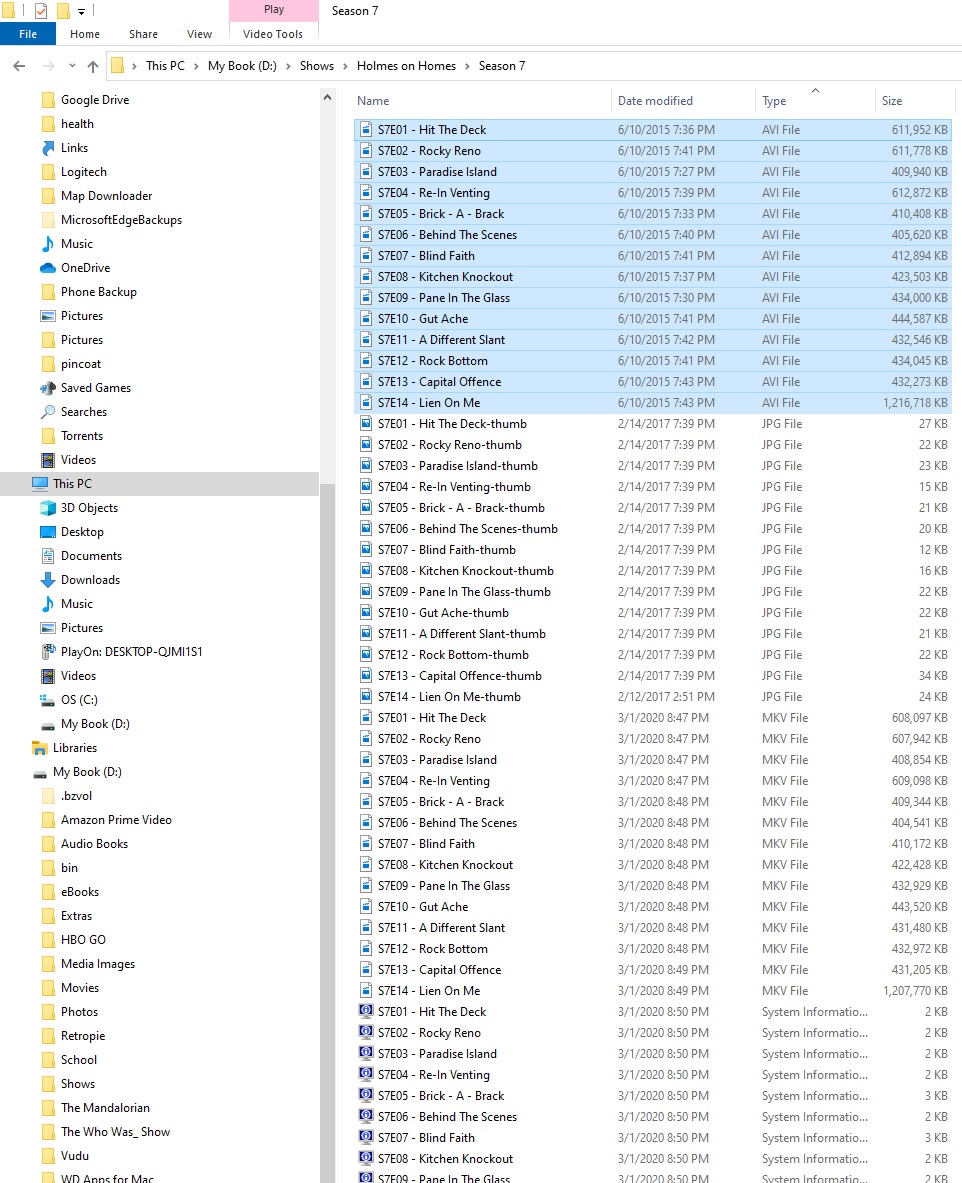Click the Up arrow to go to parent folder
This screenshot has width=962, height=1183.
[92, 66]
